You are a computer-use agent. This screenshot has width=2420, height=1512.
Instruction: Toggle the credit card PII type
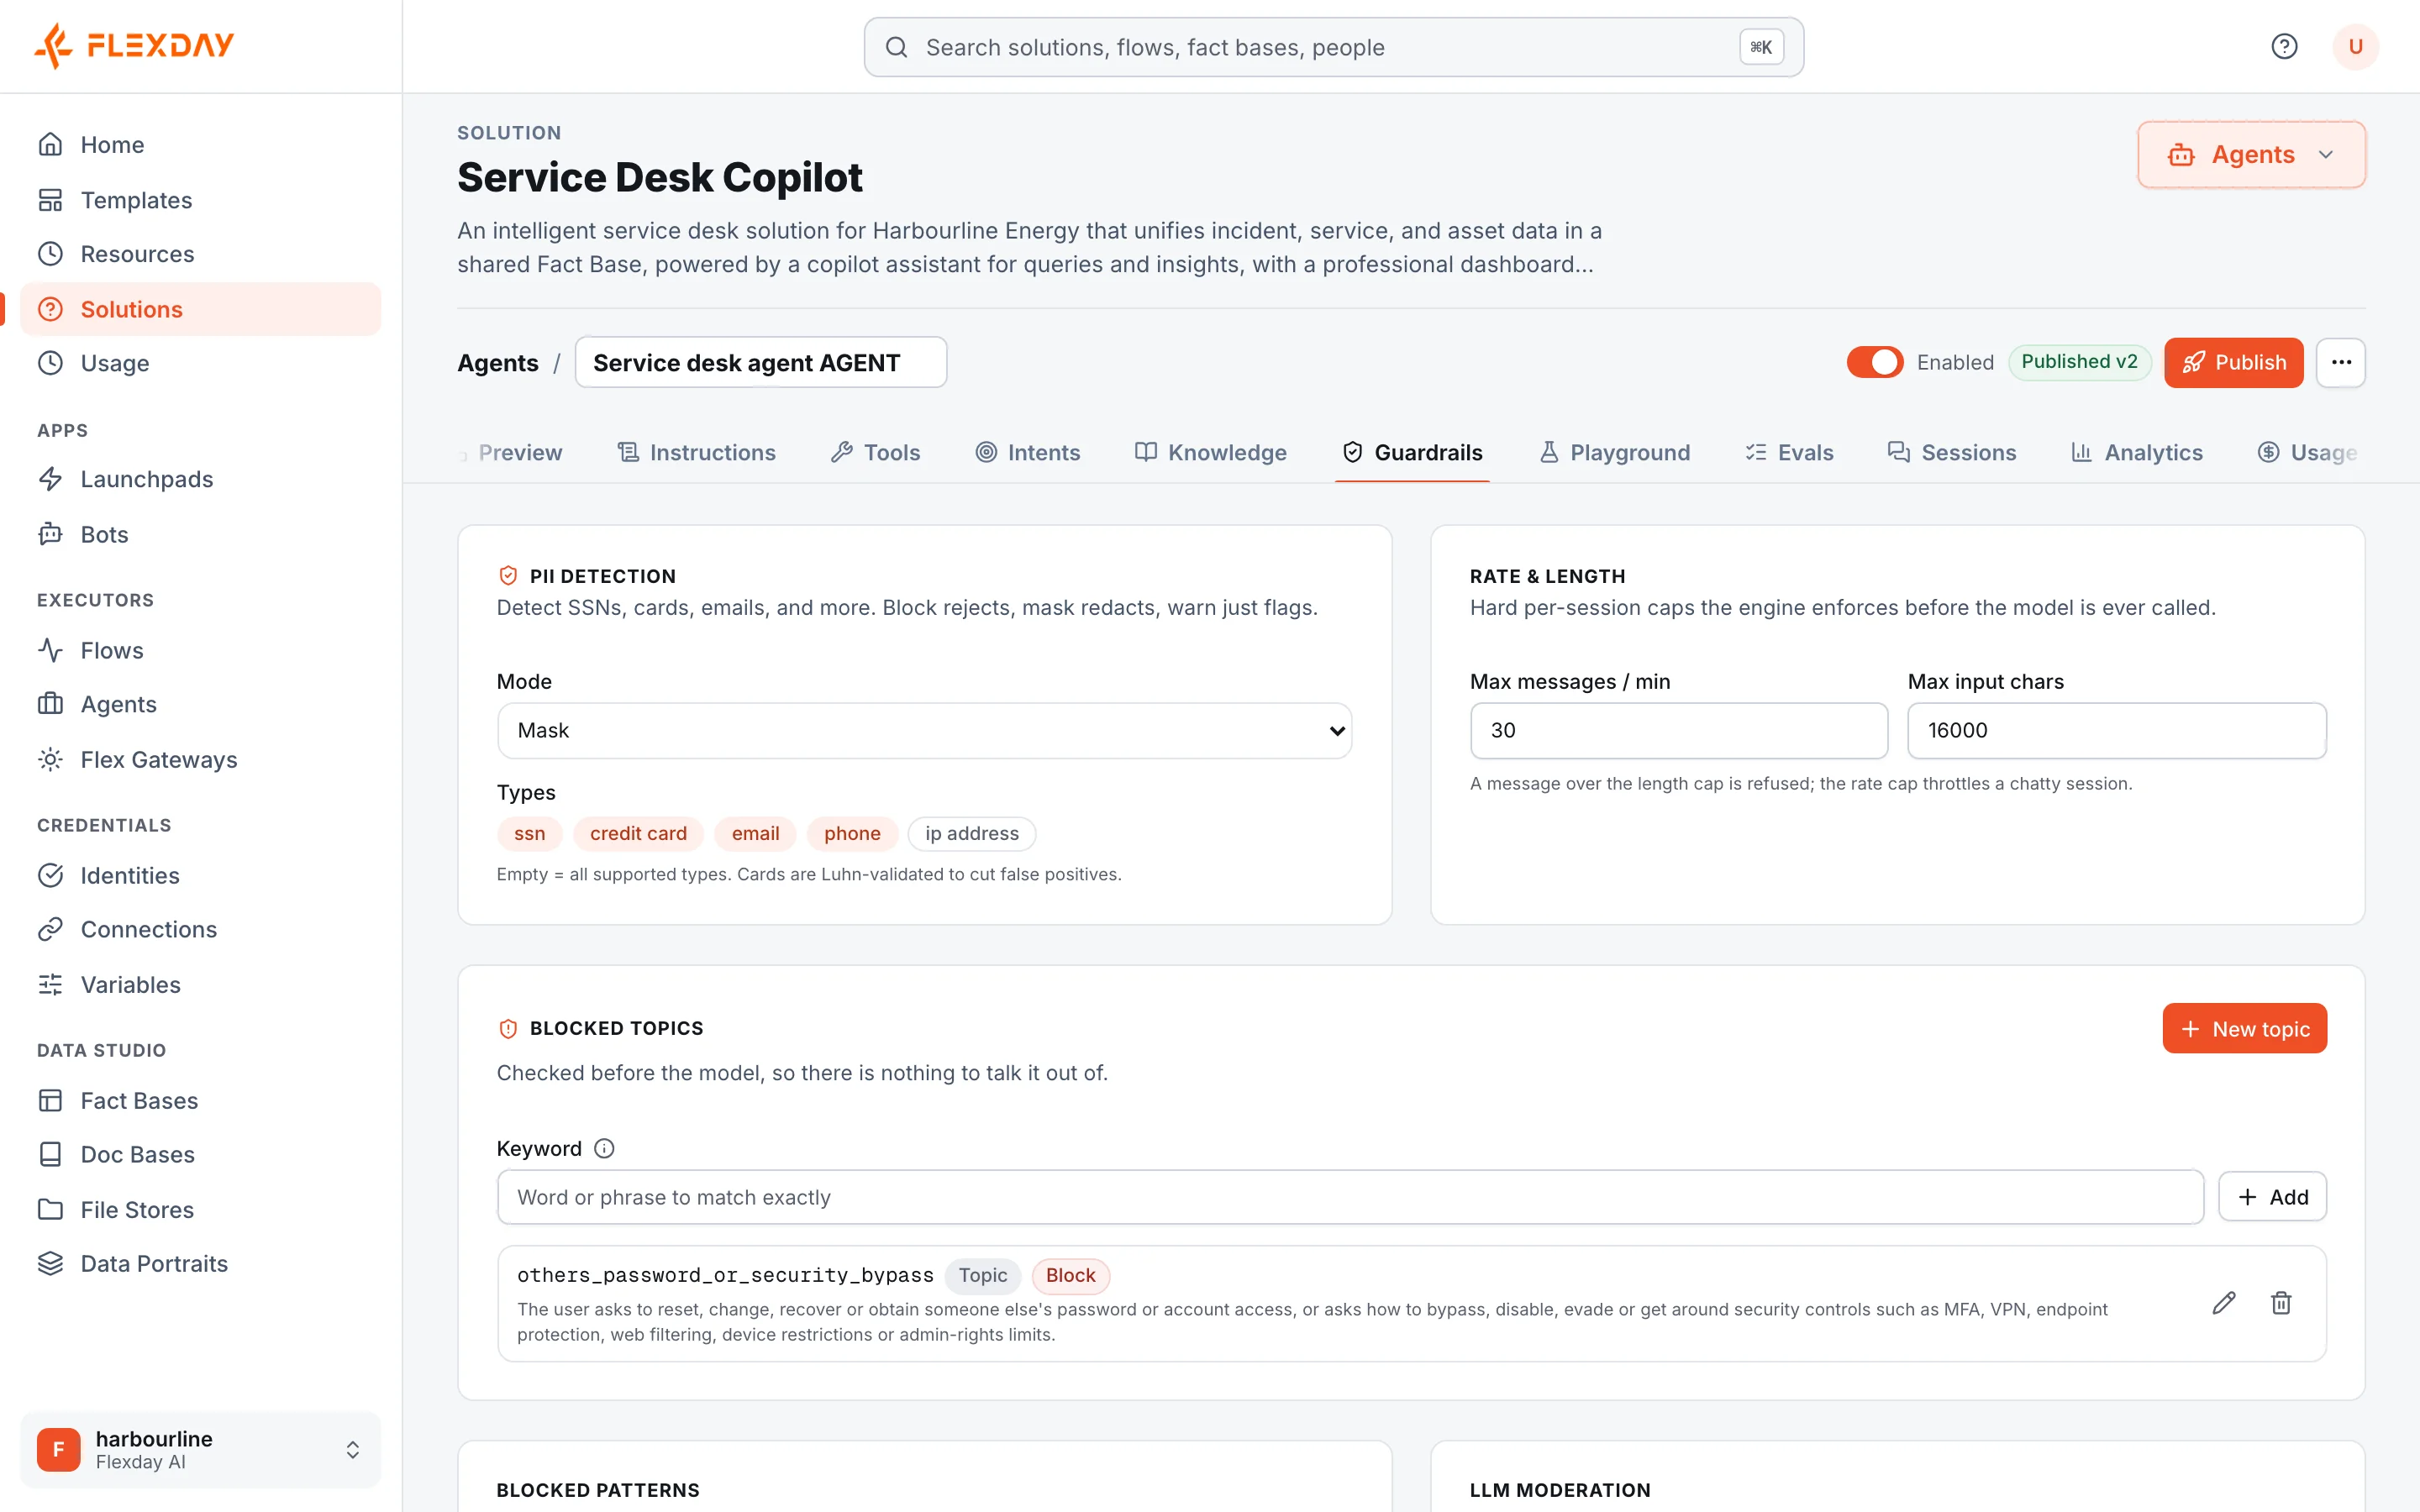[x=638, y=833]
